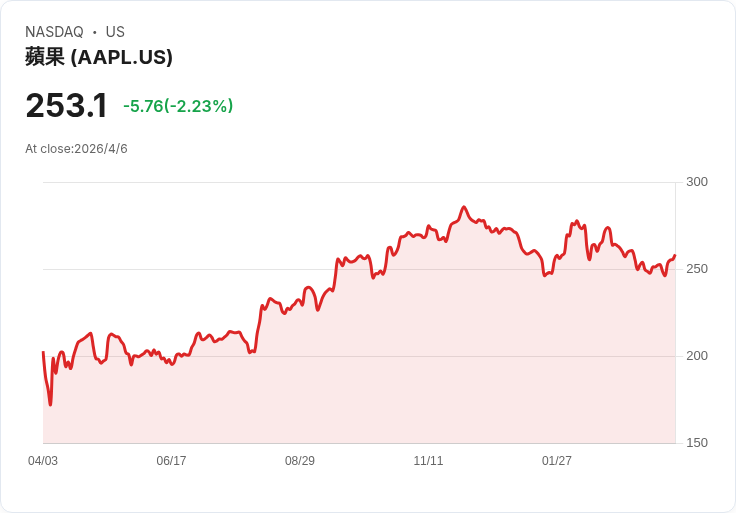This screenshot has width=736, height=513.
Task: Open the 蘋果 (AAPL.US) stock title
Action: pos(99,57)
